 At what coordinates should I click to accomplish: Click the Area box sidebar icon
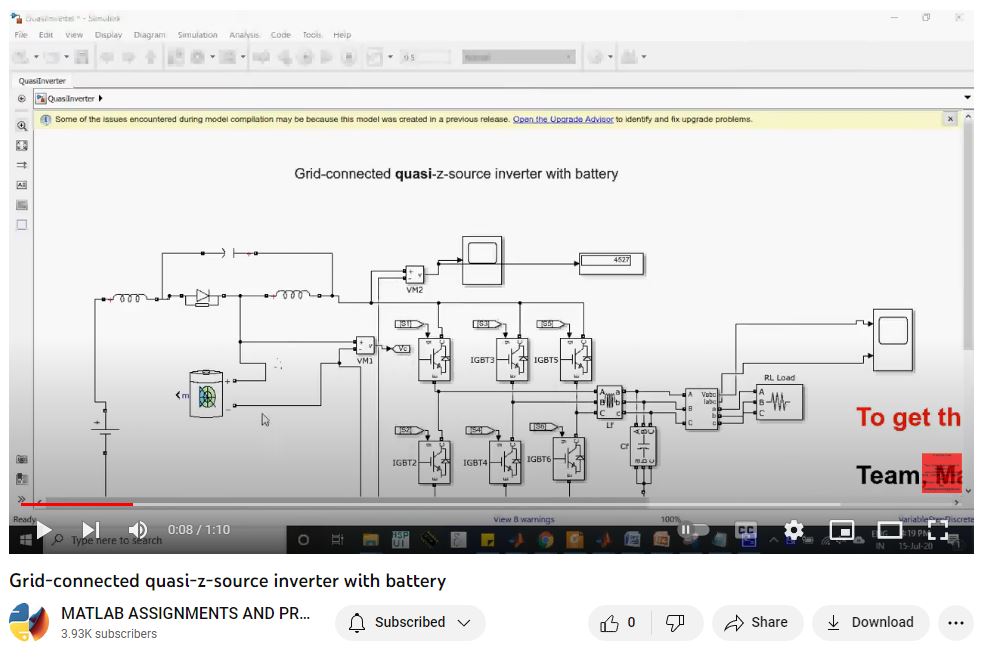[22, 225]
